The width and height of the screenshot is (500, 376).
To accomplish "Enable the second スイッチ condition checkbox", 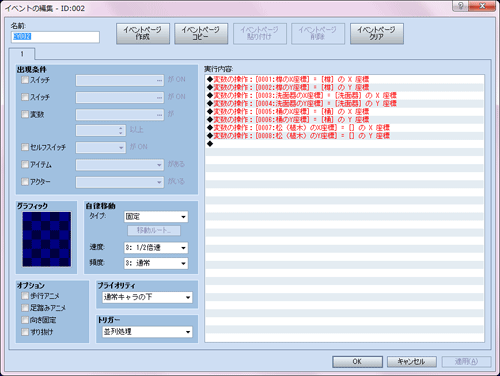I will click(x=25, y=97).
